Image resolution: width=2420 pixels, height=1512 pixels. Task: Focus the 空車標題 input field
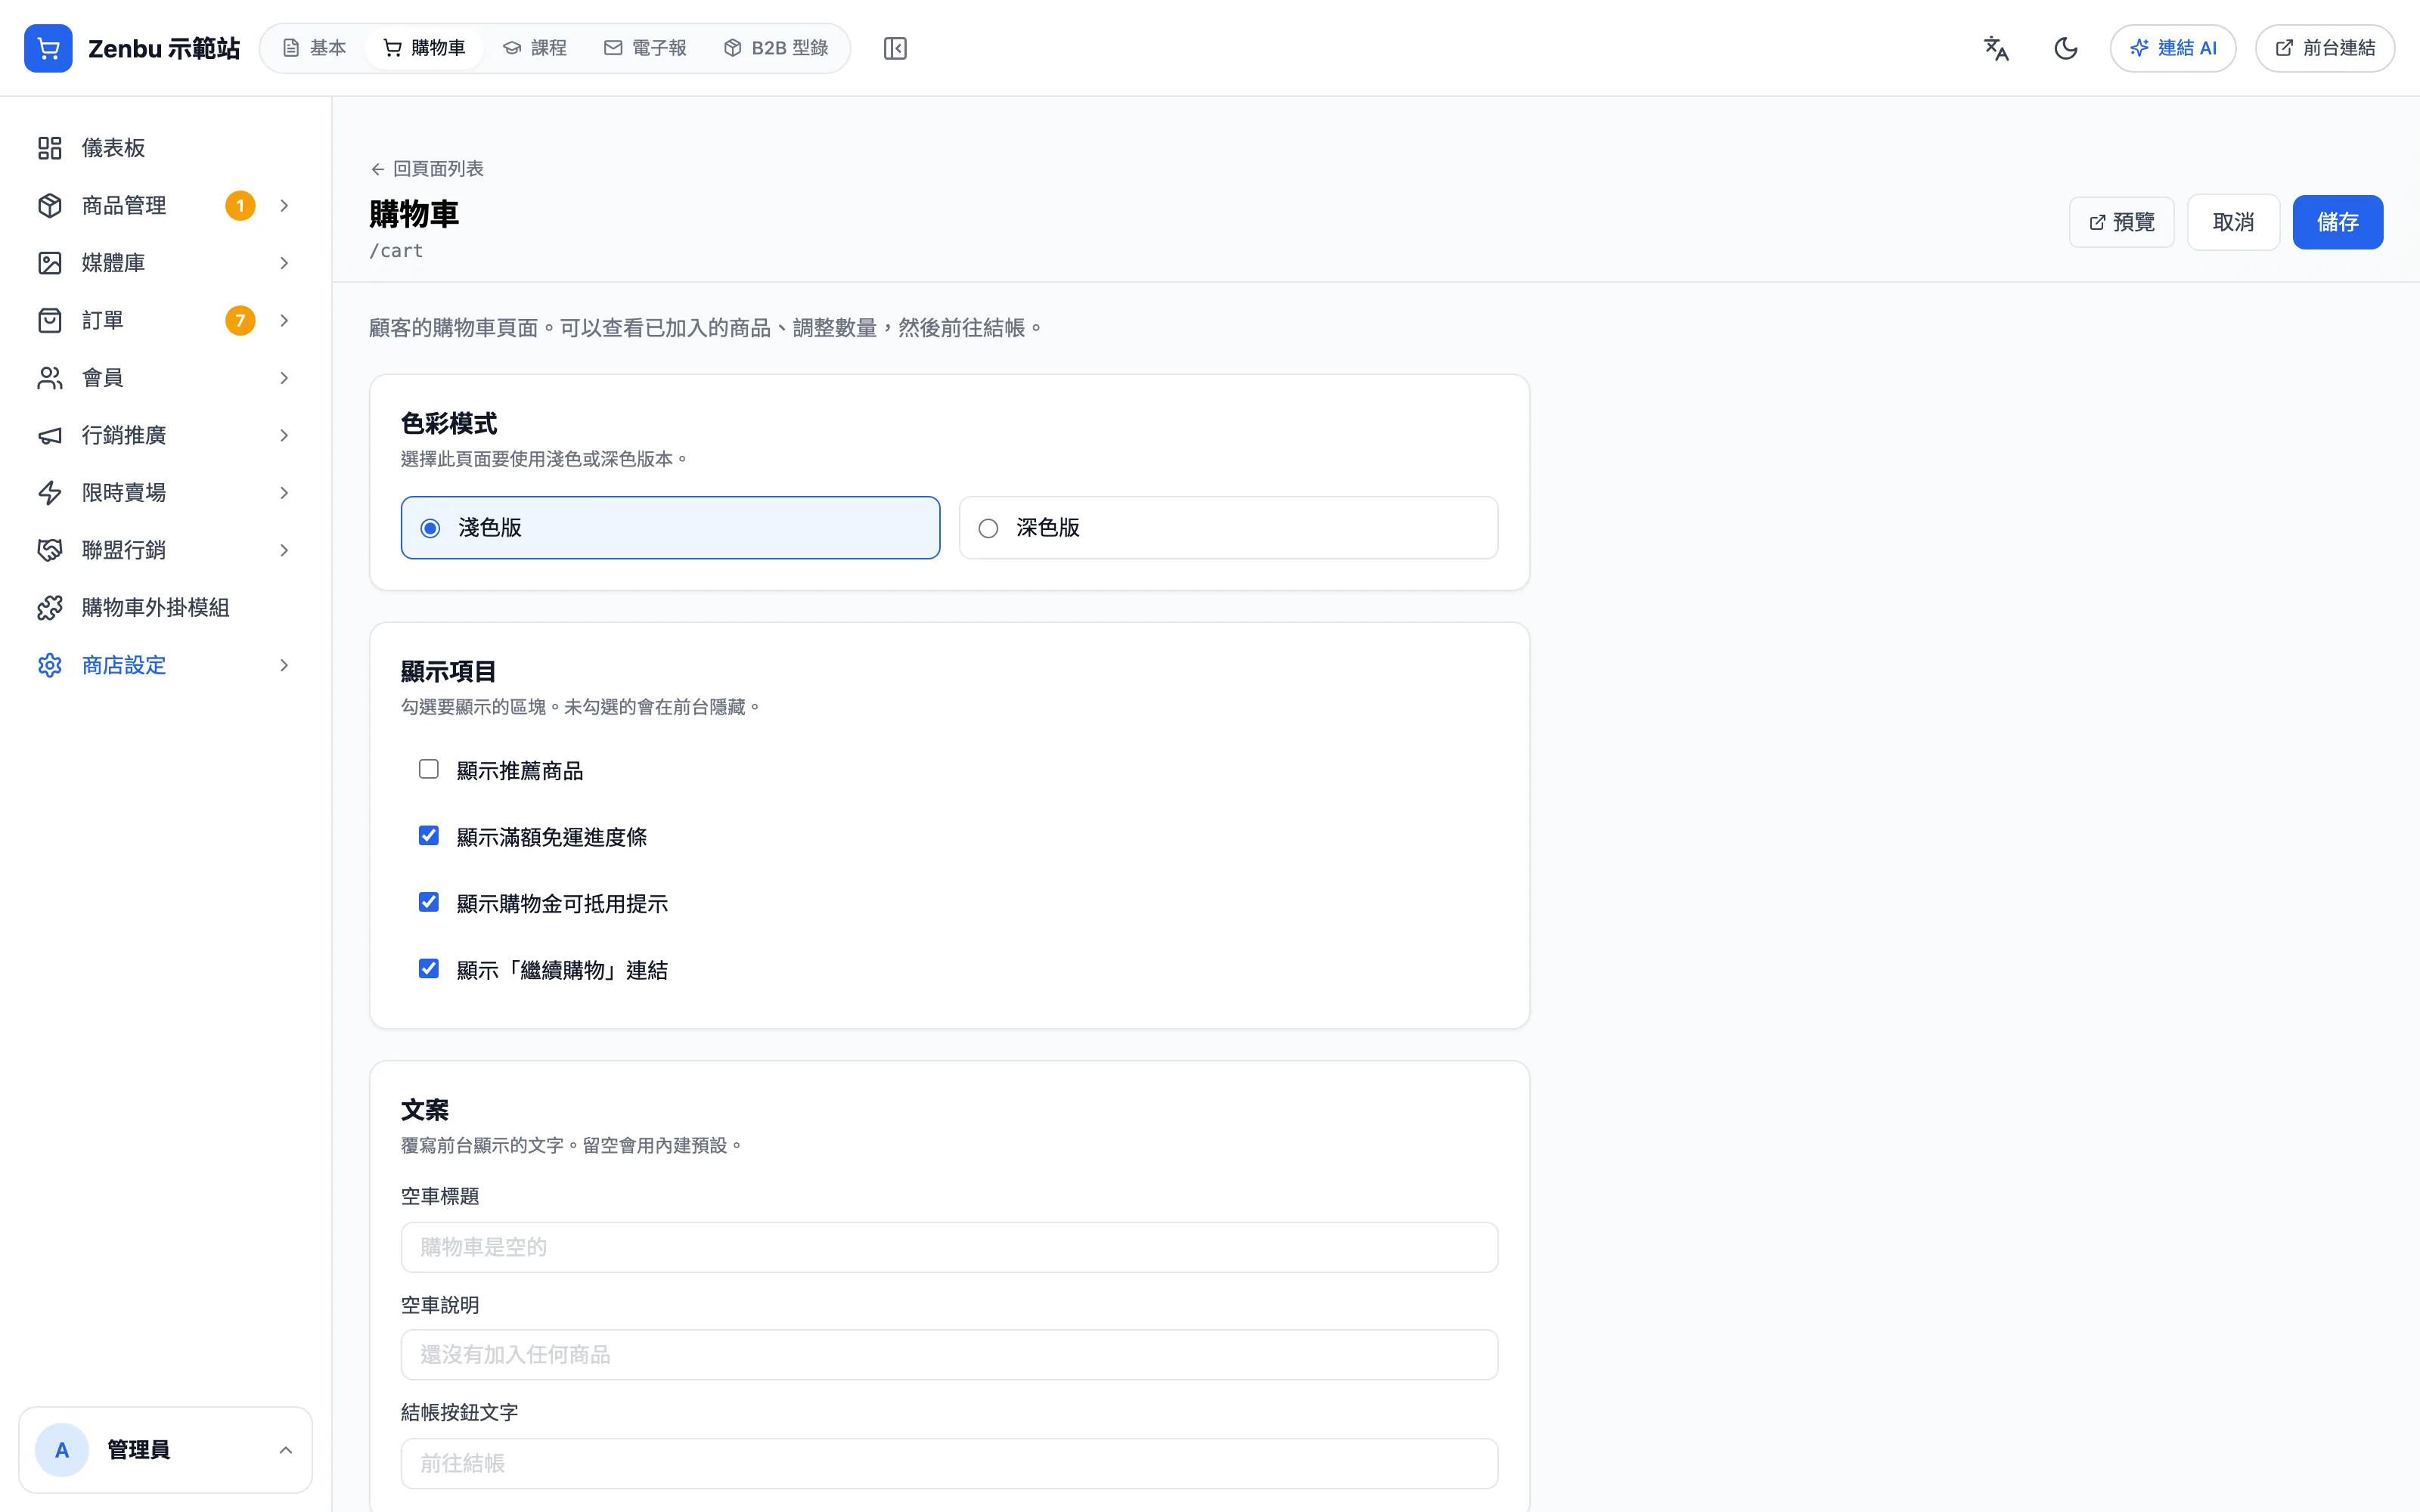pyautogui.click(x=949, y=1247)
